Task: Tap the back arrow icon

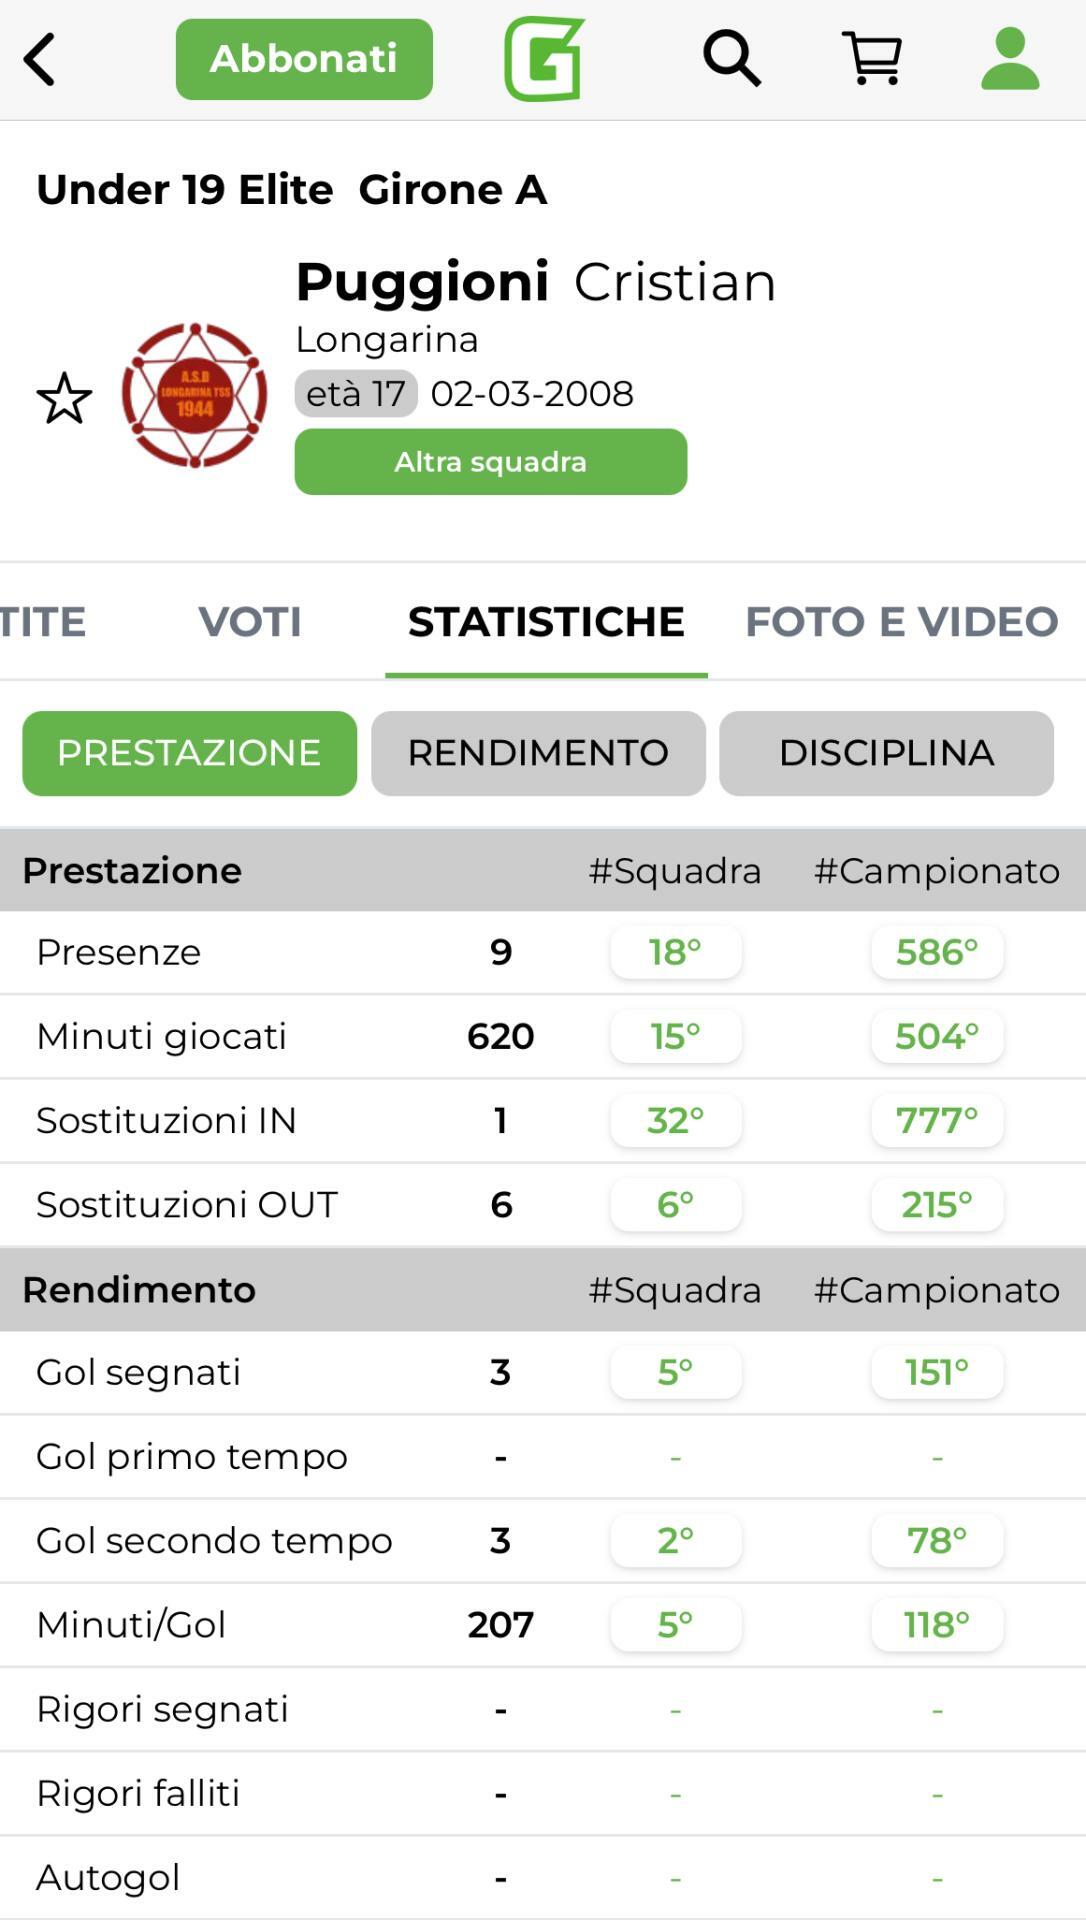Action: (x=40, y=59)
